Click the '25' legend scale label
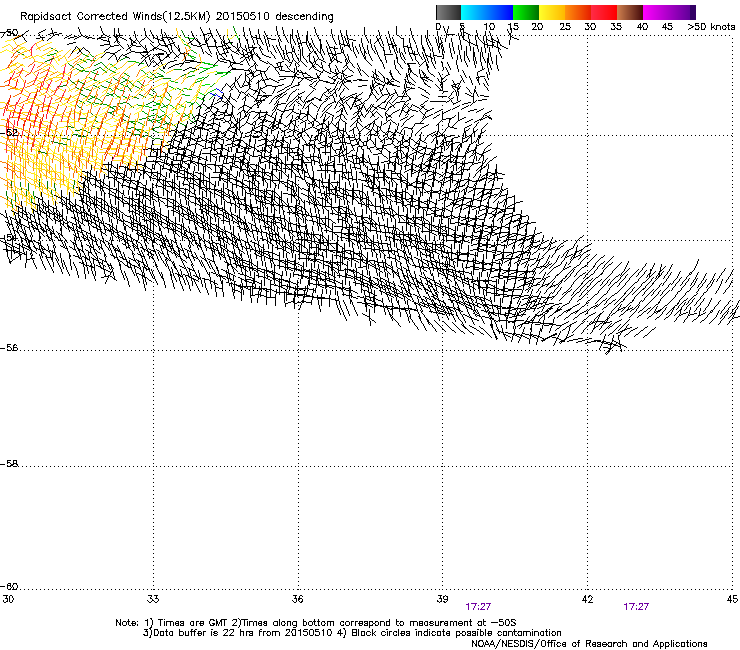The image size is (740, 650). coord(565,26)
